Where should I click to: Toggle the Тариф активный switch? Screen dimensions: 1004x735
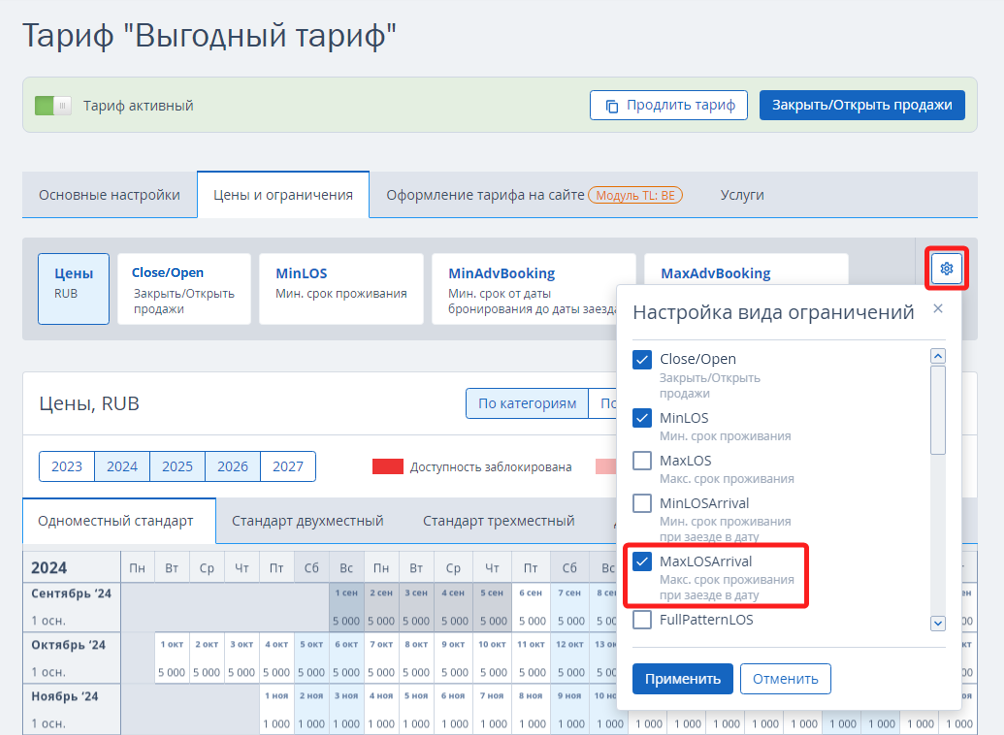(x=53, y=106)
